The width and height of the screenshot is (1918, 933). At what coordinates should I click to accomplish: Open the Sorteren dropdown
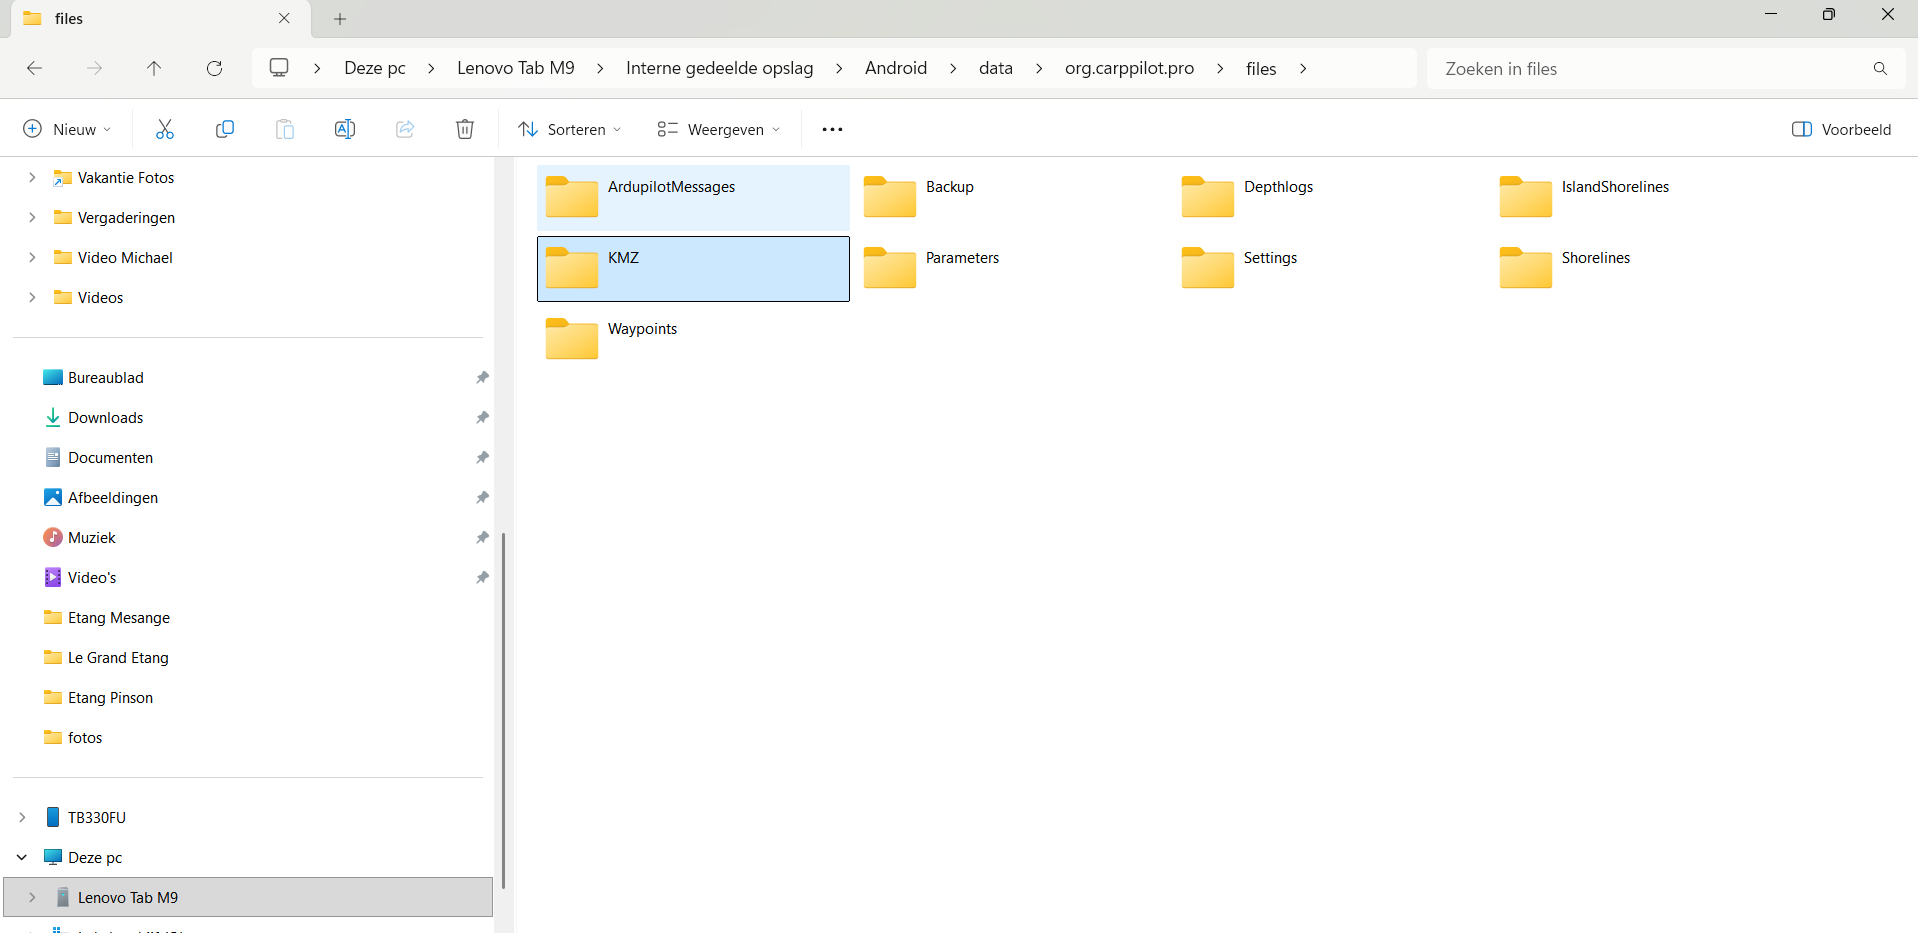570,129
